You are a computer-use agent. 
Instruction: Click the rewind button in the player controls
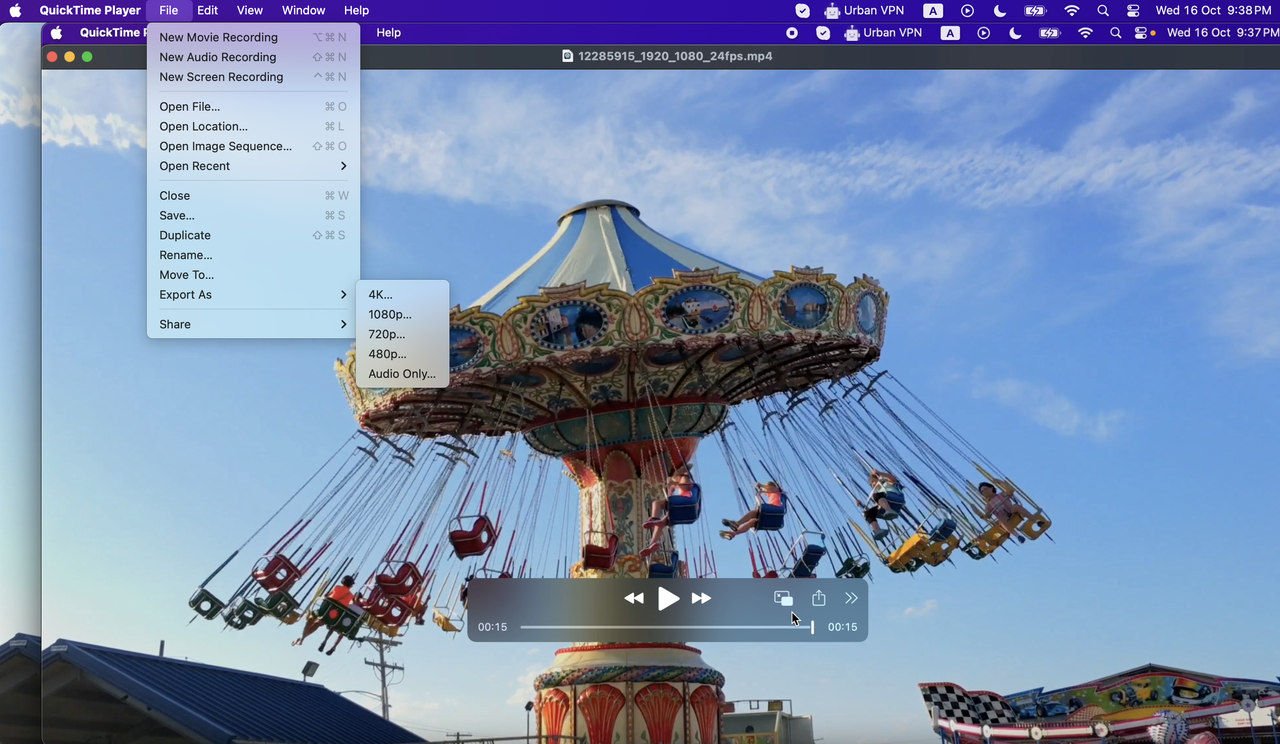pos(634,599)
